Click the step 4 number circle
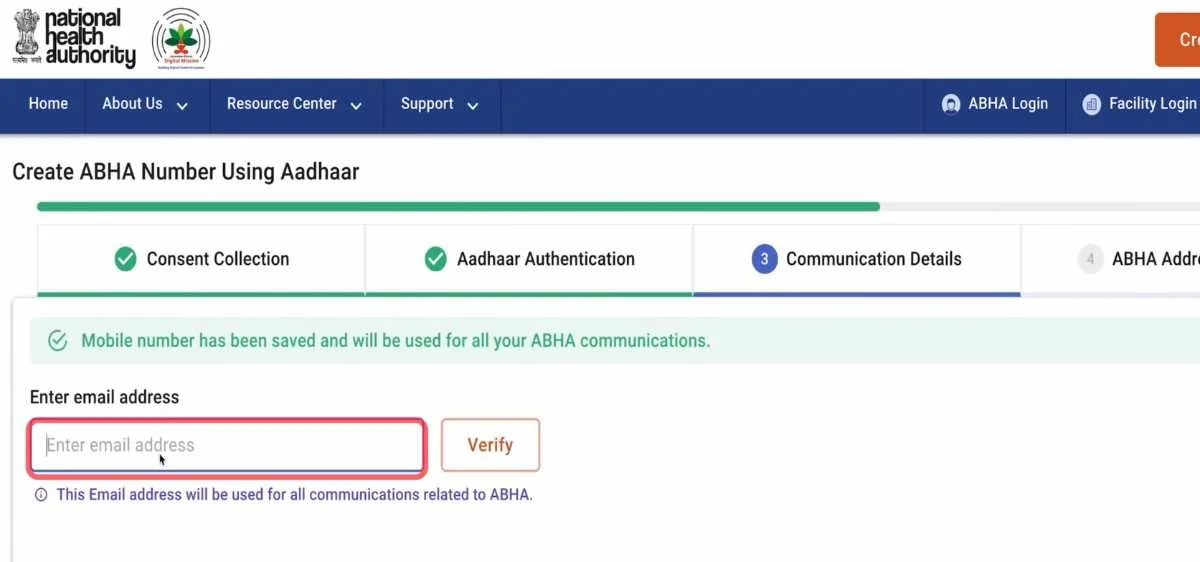 (1090, 259)
